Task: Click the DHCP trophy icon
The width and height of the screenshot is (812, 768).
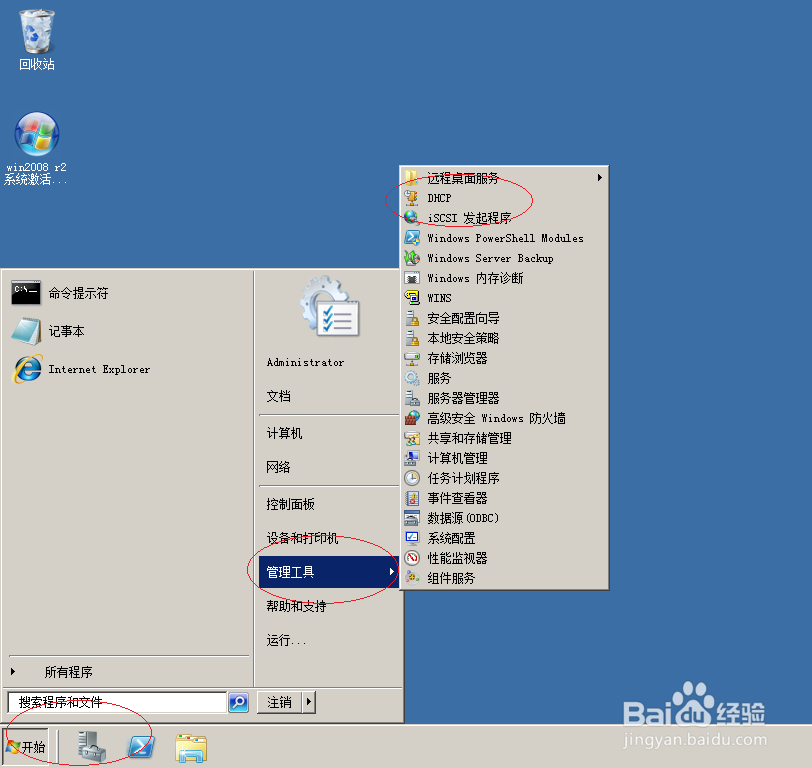Action: click(x=412, y=198)
